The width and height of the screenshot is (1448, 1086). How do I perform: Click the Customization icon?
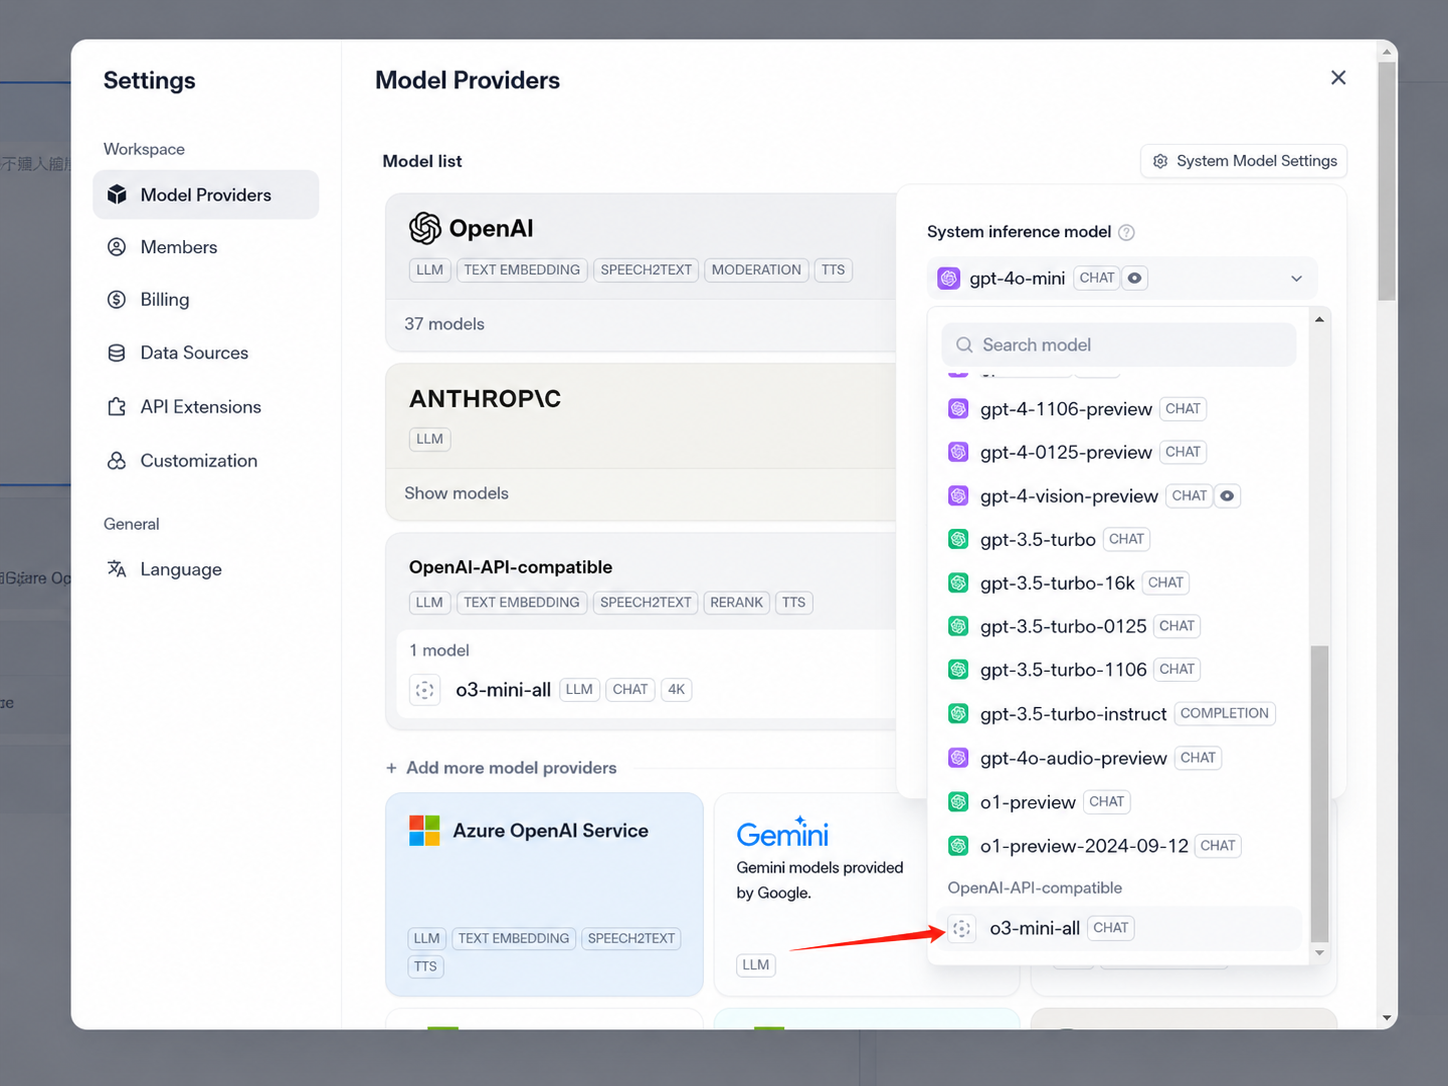(x=117, y=461)
